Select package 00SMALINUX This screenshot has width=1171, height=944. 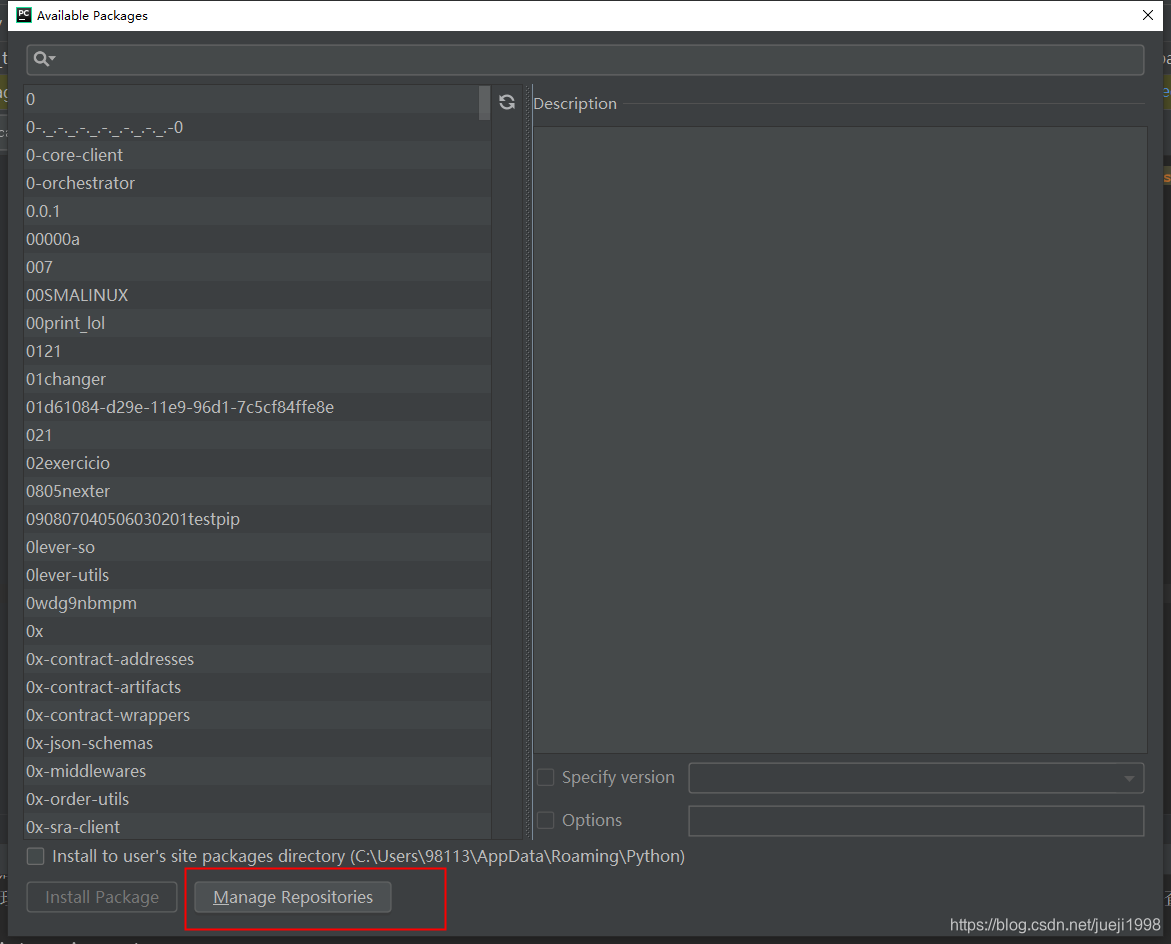click(258, 295)
